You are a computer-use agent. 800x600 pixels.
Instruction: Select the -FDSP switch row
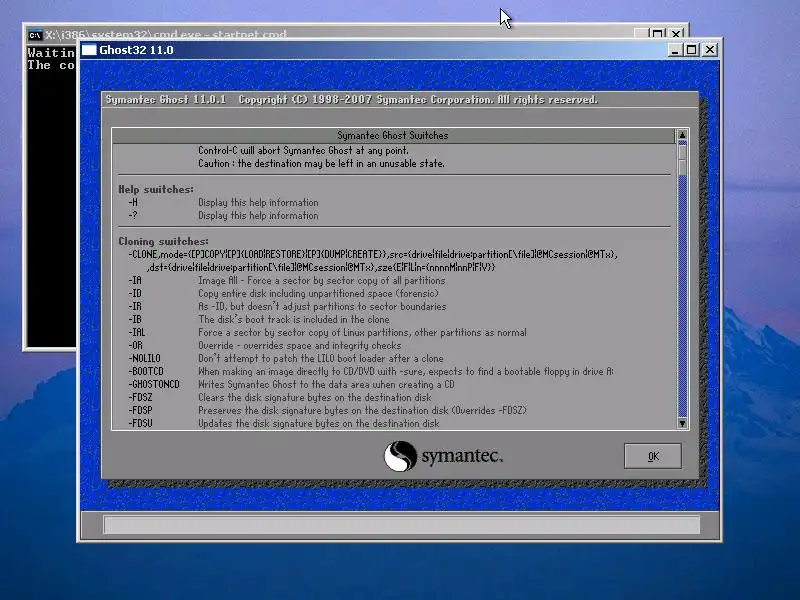328,411
